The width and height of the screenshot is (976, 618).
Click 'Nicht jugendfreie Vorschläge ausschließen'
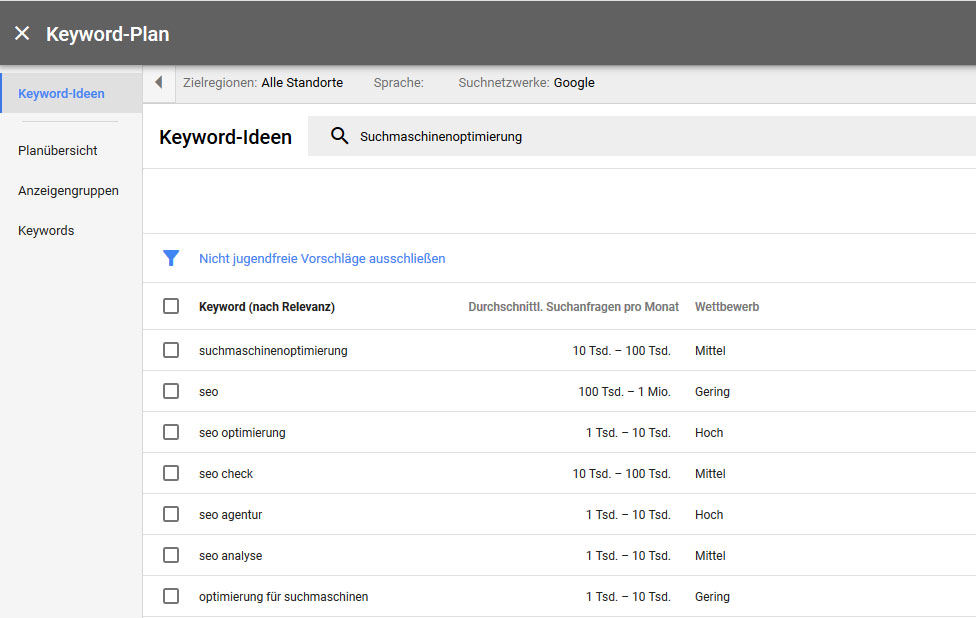321,258
